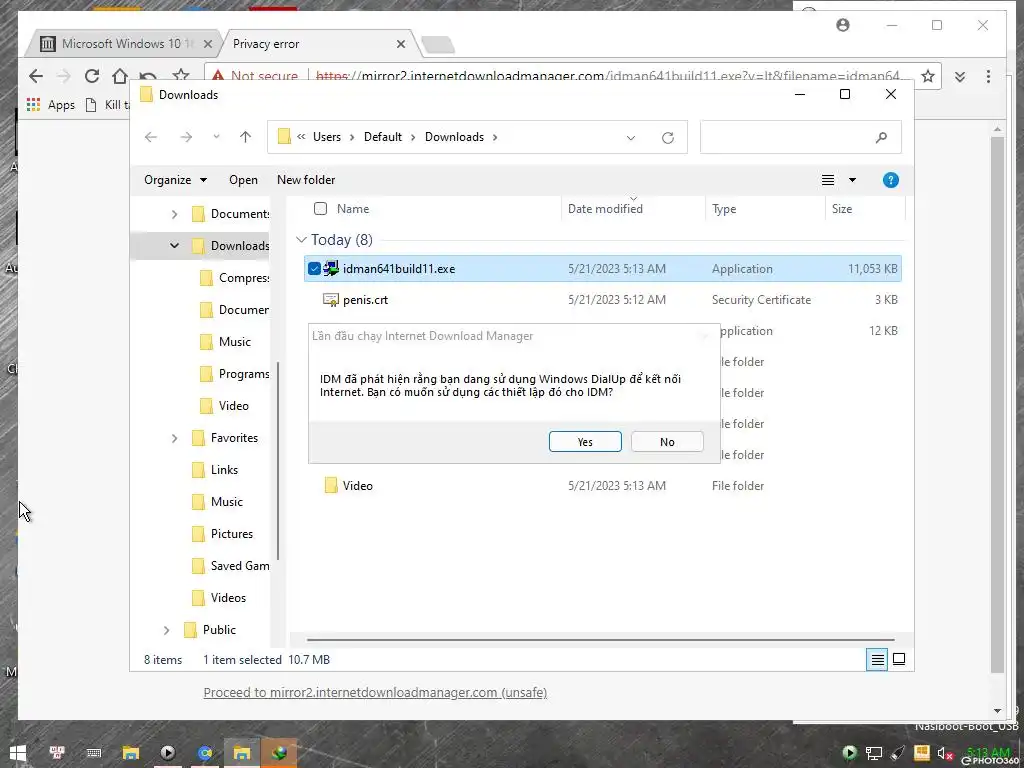Open the Video subfolder in the tree

pos(233,406)
